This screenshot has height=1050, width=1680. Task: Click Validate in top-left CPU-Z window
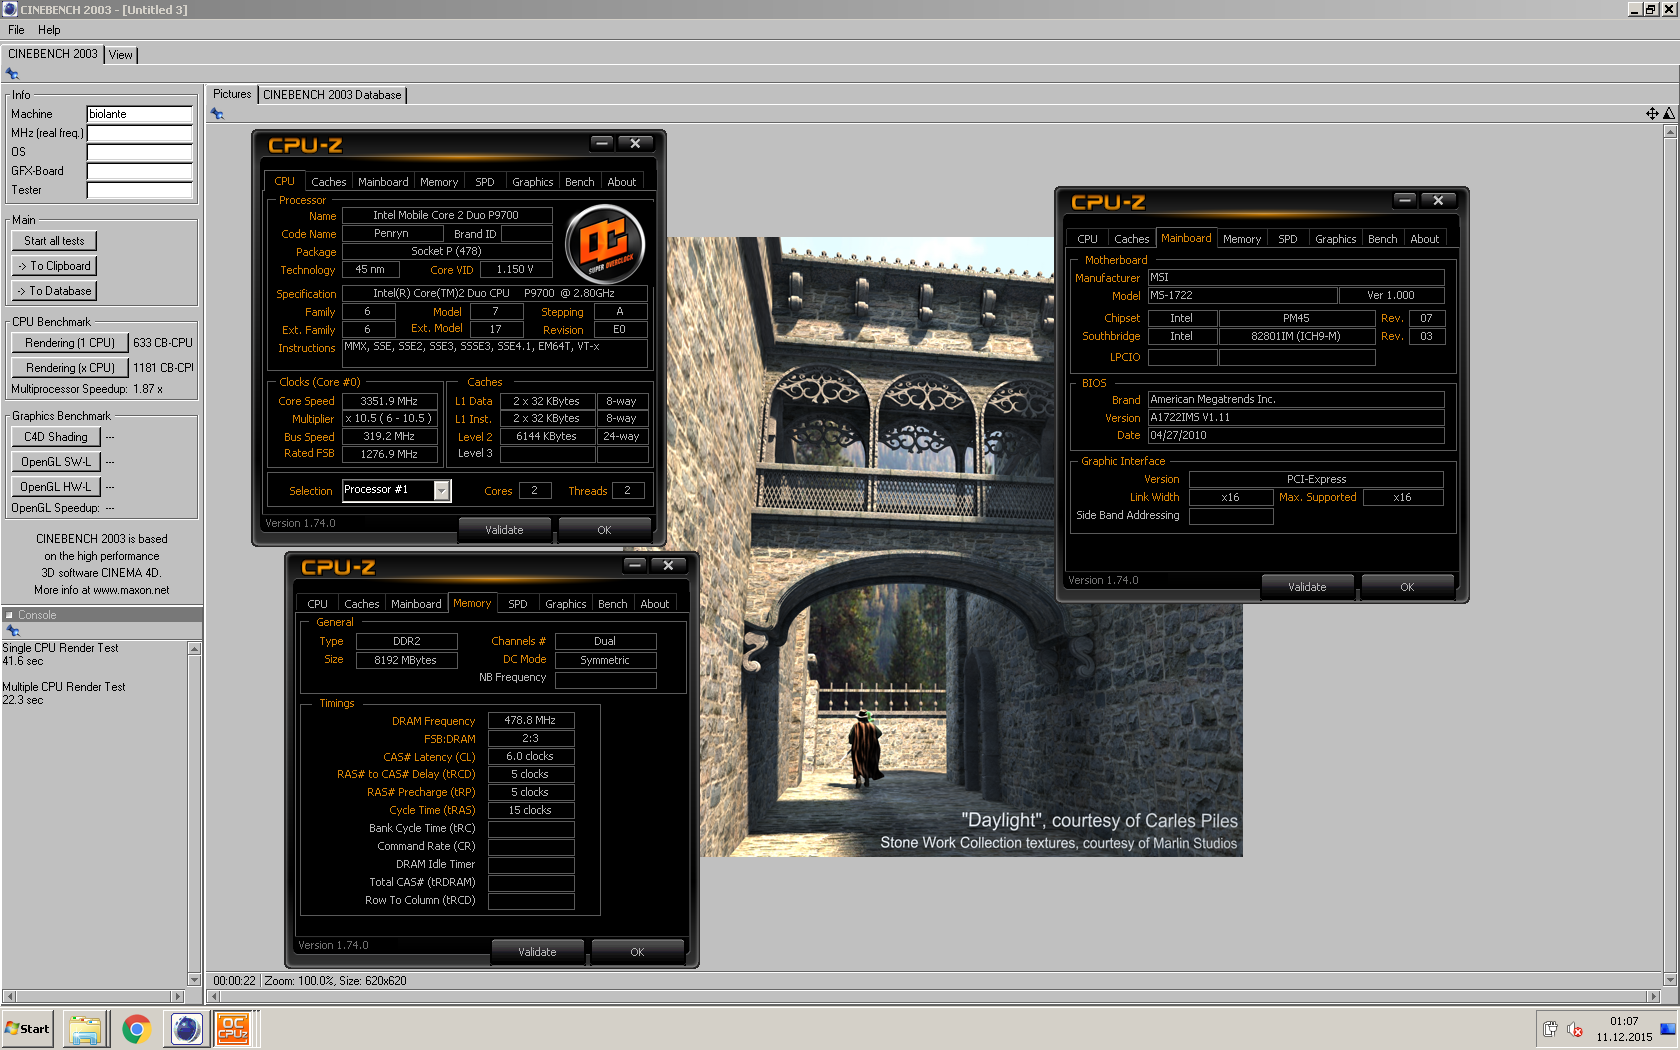pyautogui.click(x=504, y=530)
